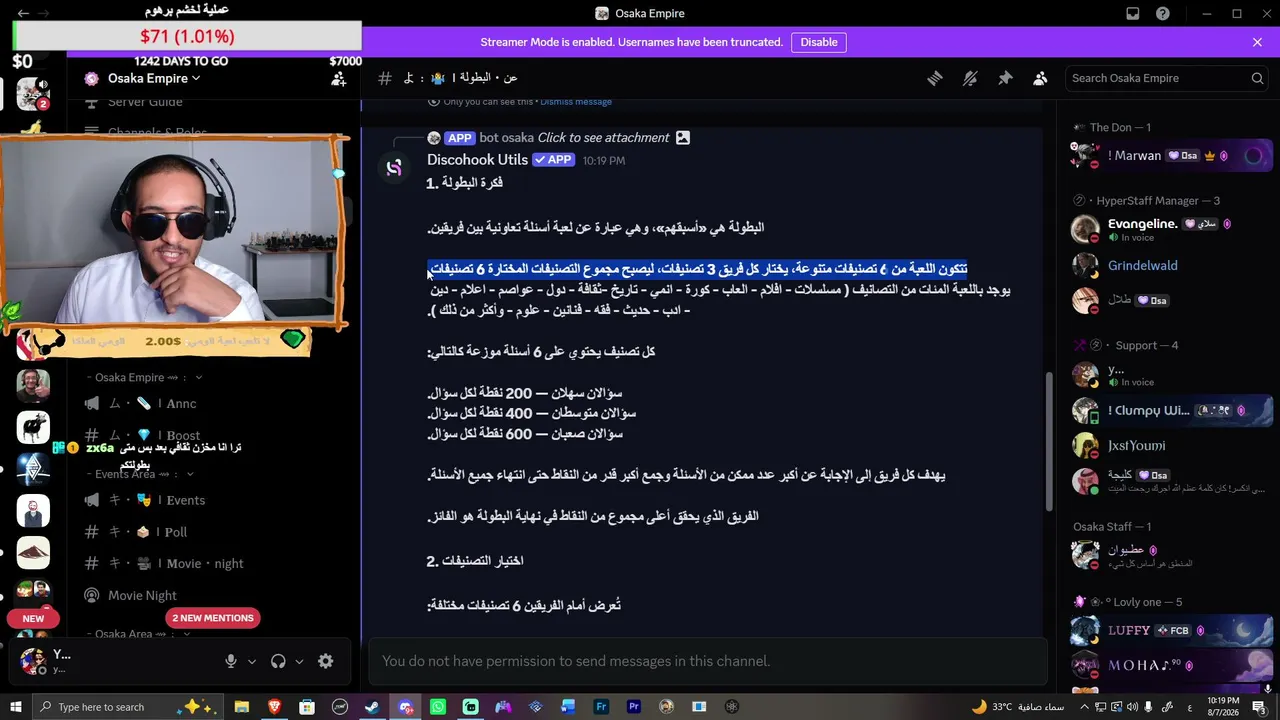The height and width of the screenshot is (720, 1280).
Task: Open member Evangeline. in member list
Action: pyautogui.click(x=1171, y=230)
